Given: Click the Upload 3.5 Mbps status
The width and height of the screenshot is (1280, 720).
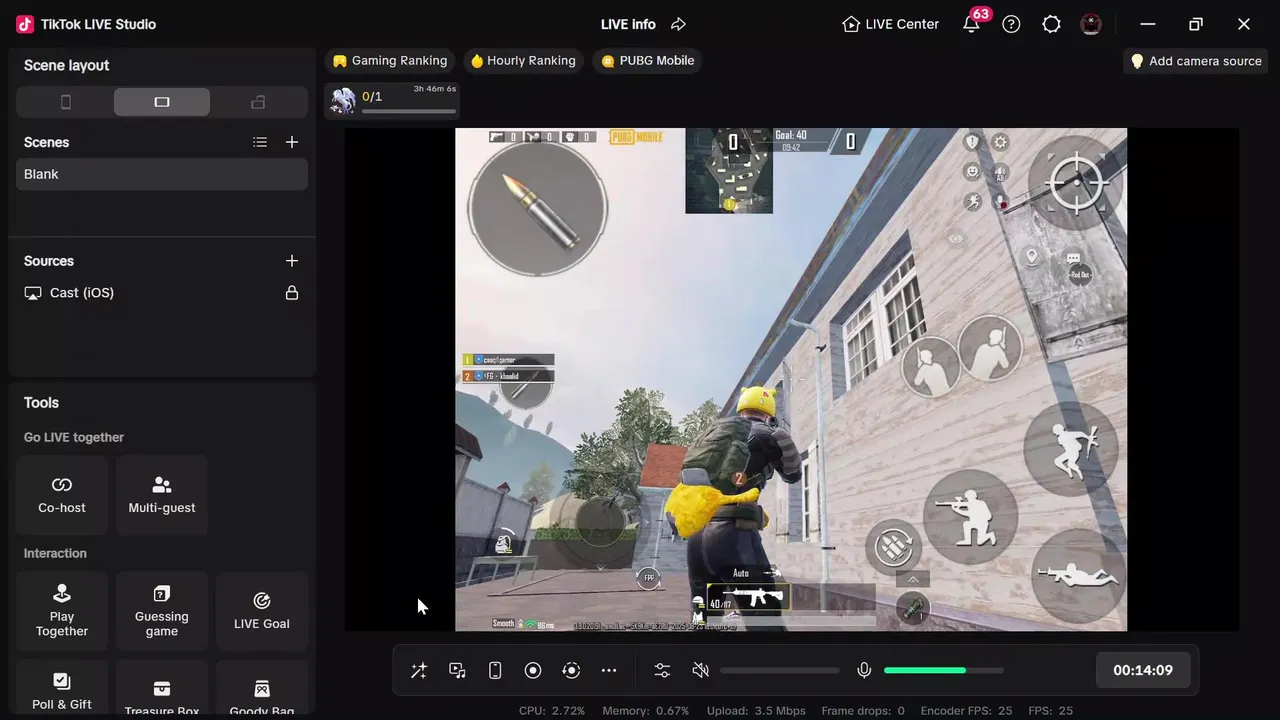Looking at the screenshot, I should pyautogui.click(x=755, y=711).
